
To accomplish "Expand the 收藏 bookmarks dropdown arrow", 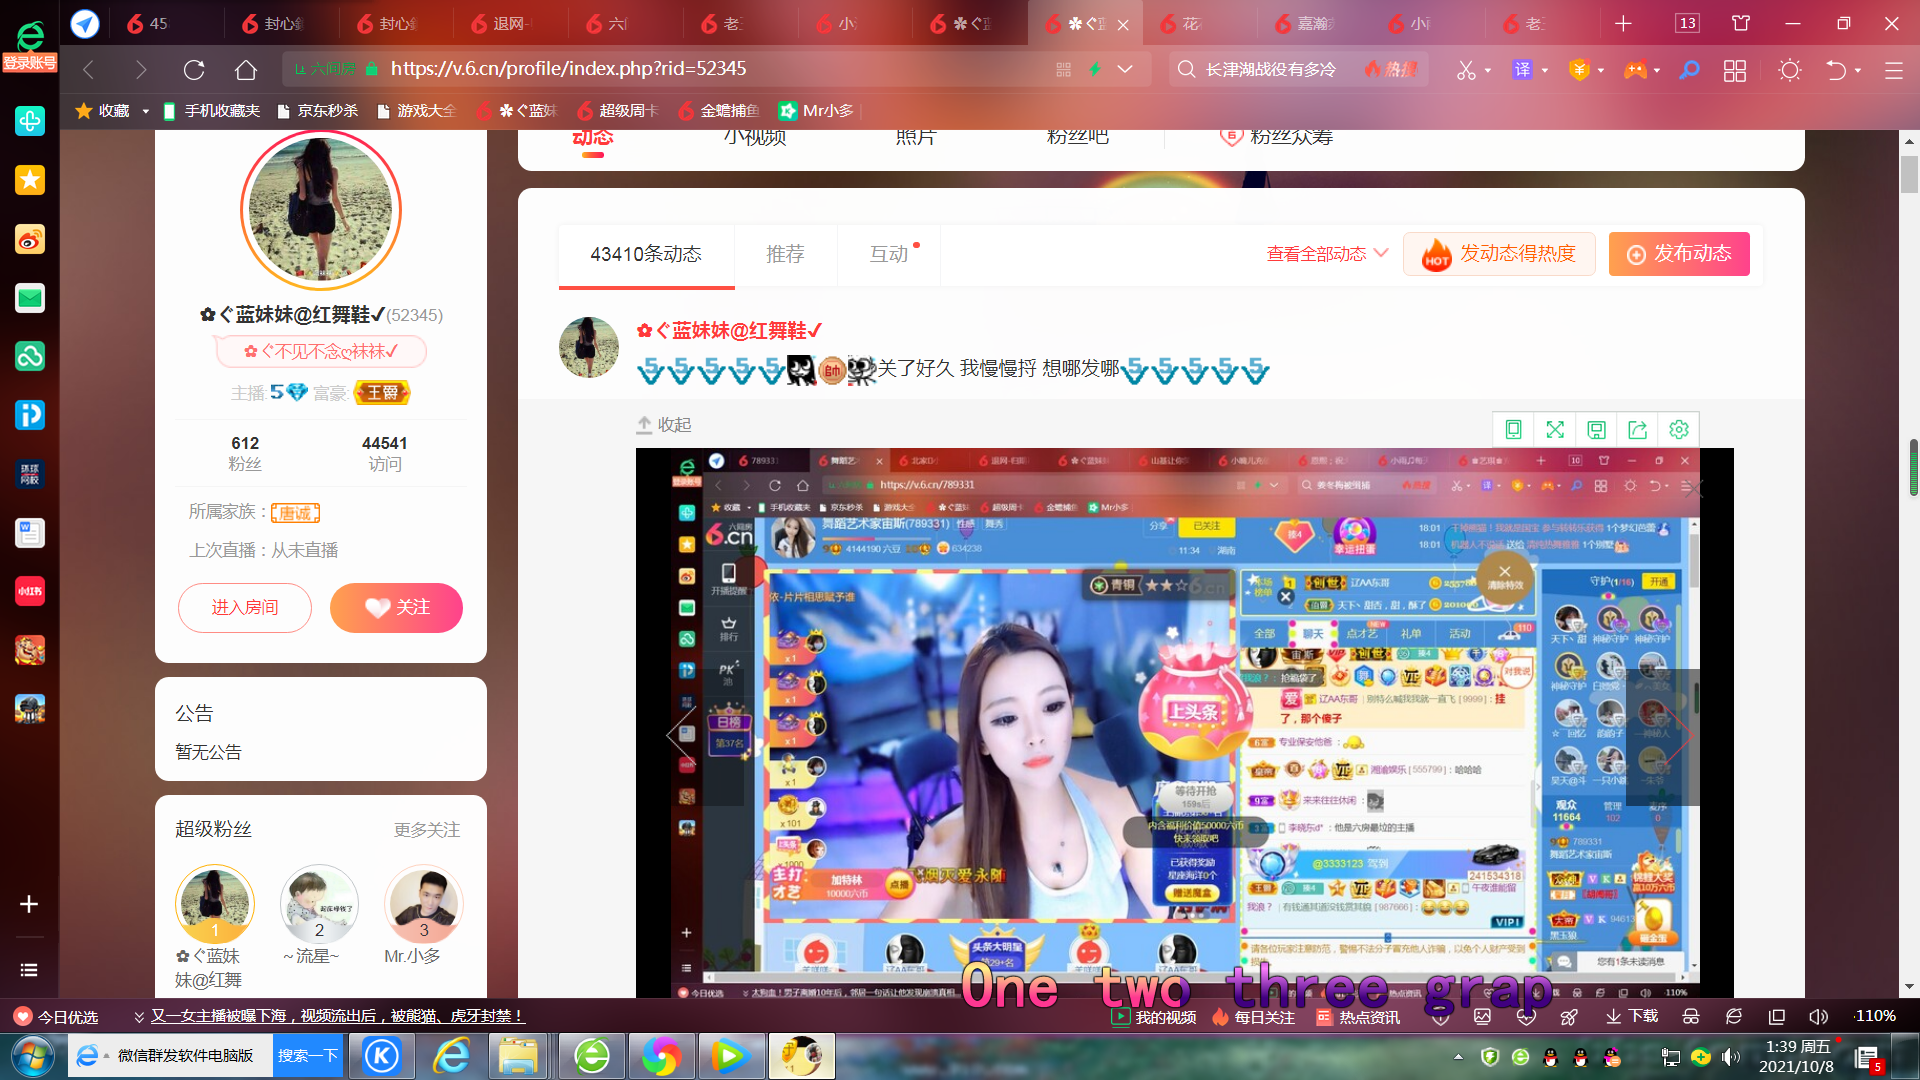I will (x=145, y=111).
